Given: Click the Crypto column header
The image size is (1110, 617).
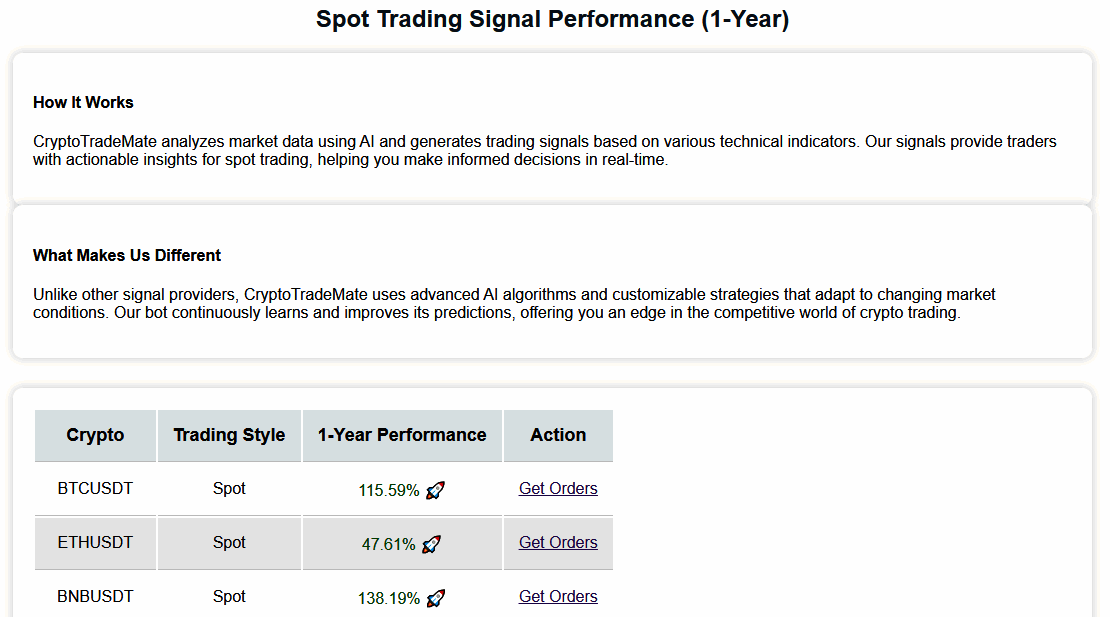Looking at the screenshot, I should pos(95,435).
